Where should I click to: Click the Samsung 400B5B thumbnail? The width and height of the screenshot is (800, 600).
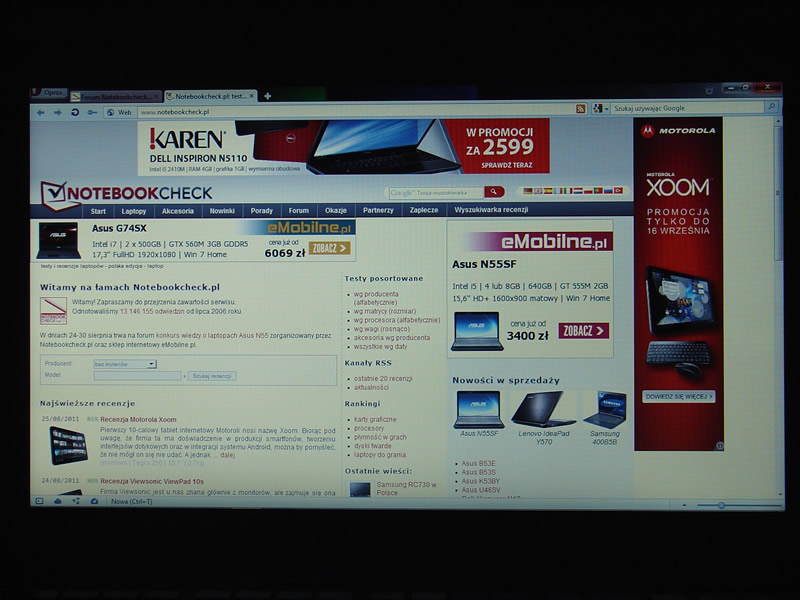pyautogui.click(x=605, y=409)
